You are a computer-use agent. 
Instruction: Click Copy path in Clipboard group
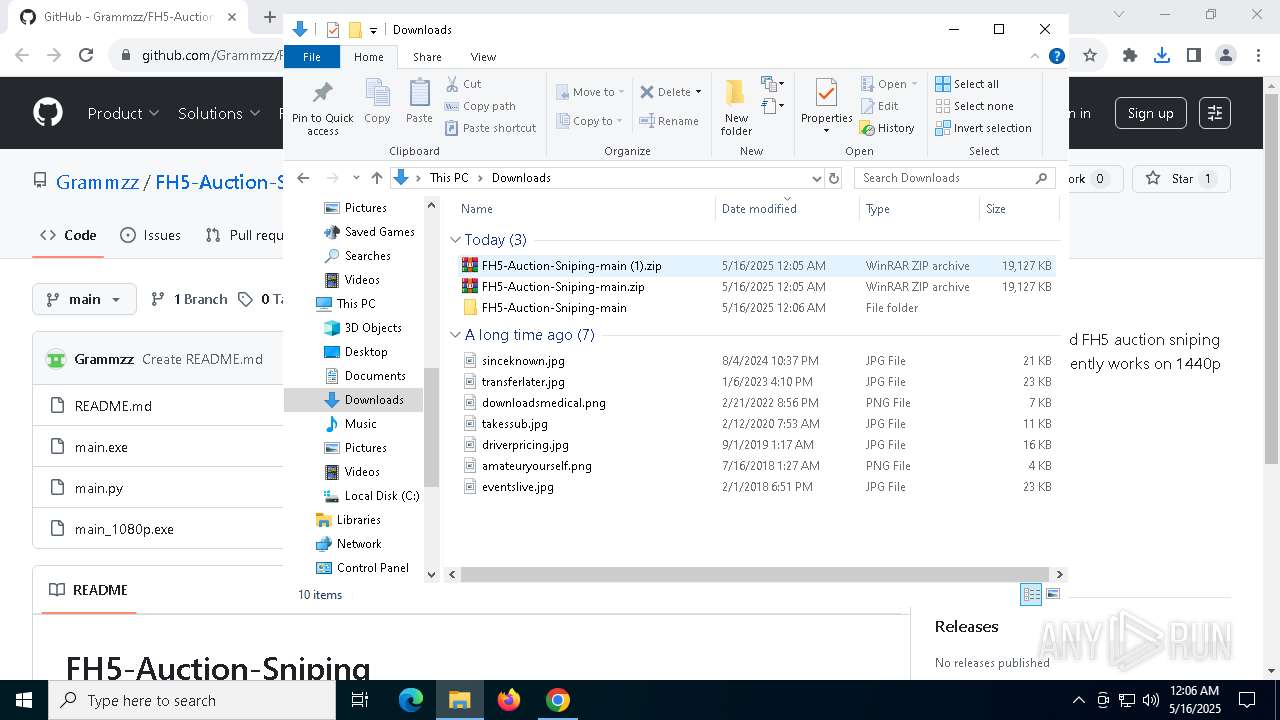(480, 106)
